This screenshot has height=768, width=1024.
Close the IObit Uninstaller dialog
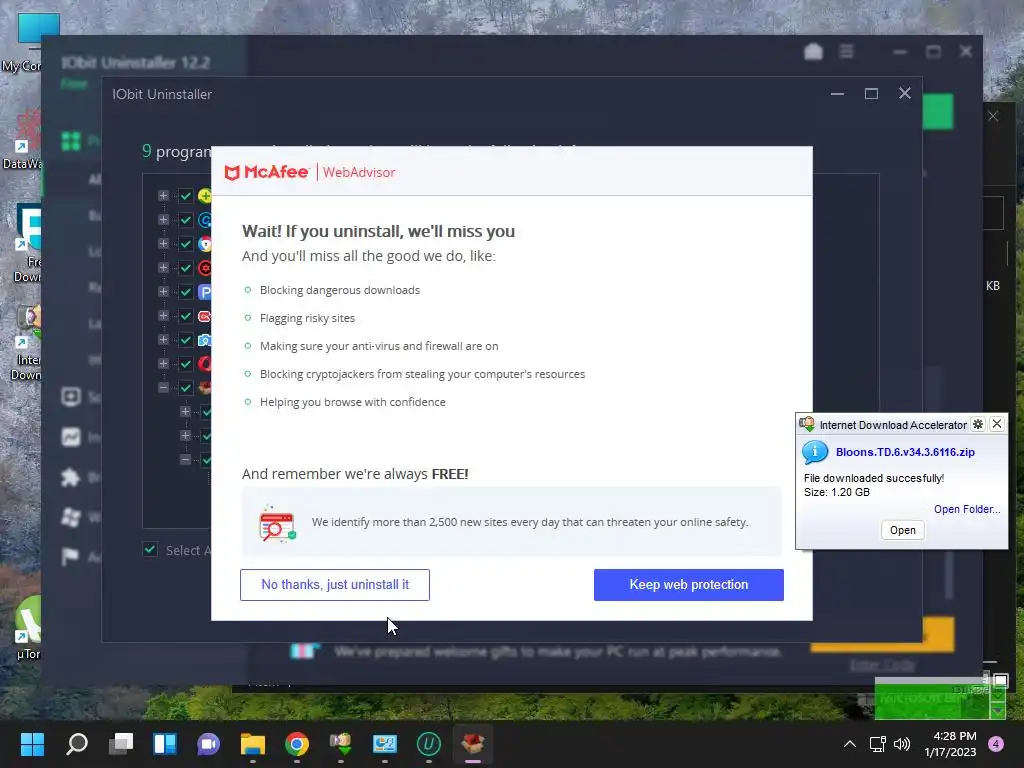(904, 93)
